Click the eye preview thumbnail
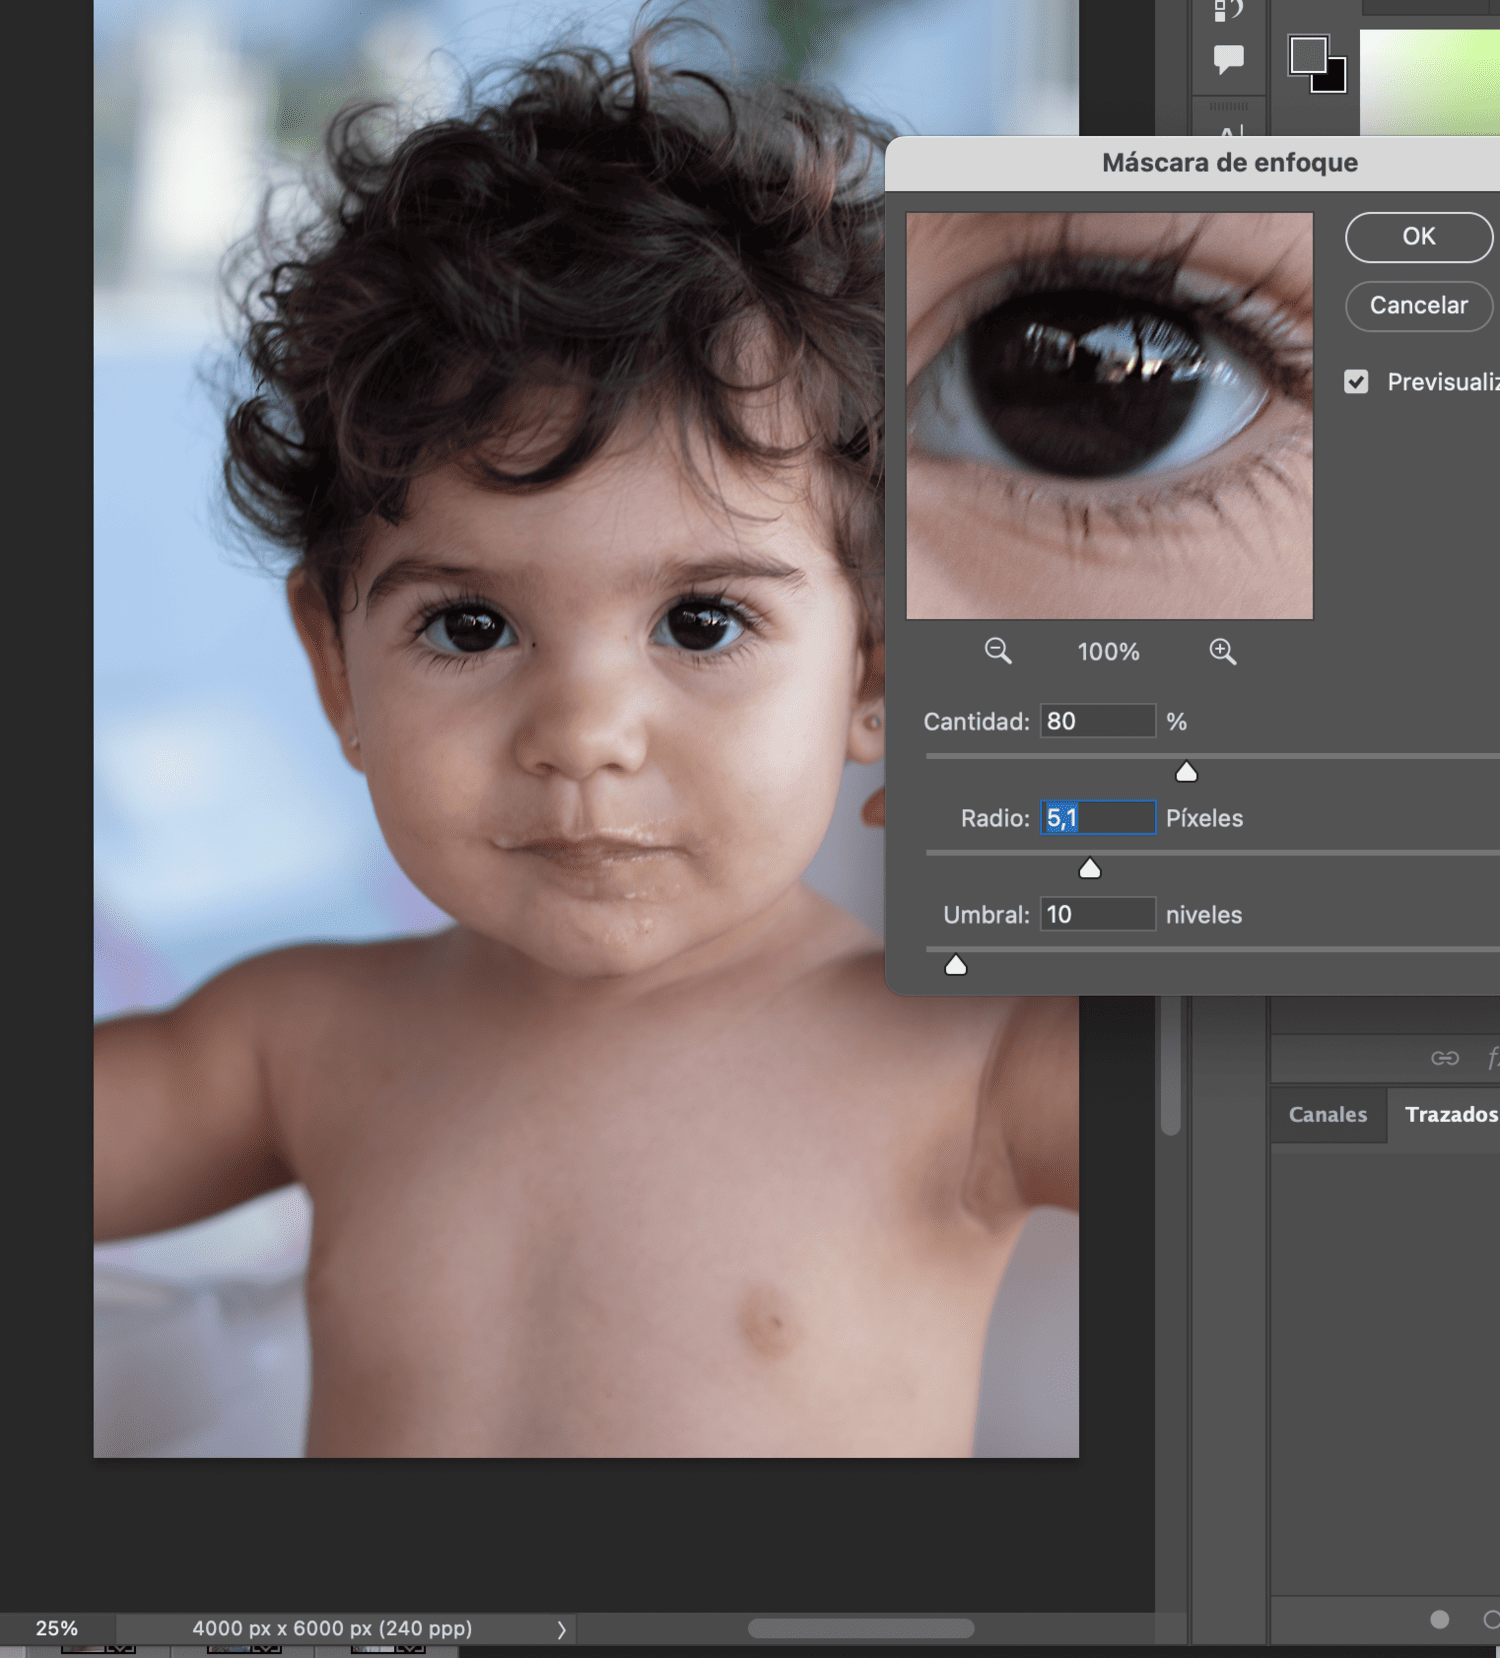The image size is (1500, 1658). coord(1109,416)
